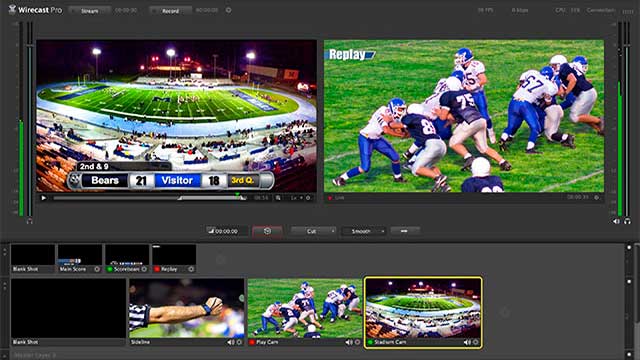Open the playback speed 1x dropdown
Image resolution: width=640 pixels, height=360 pixels.
296,198
